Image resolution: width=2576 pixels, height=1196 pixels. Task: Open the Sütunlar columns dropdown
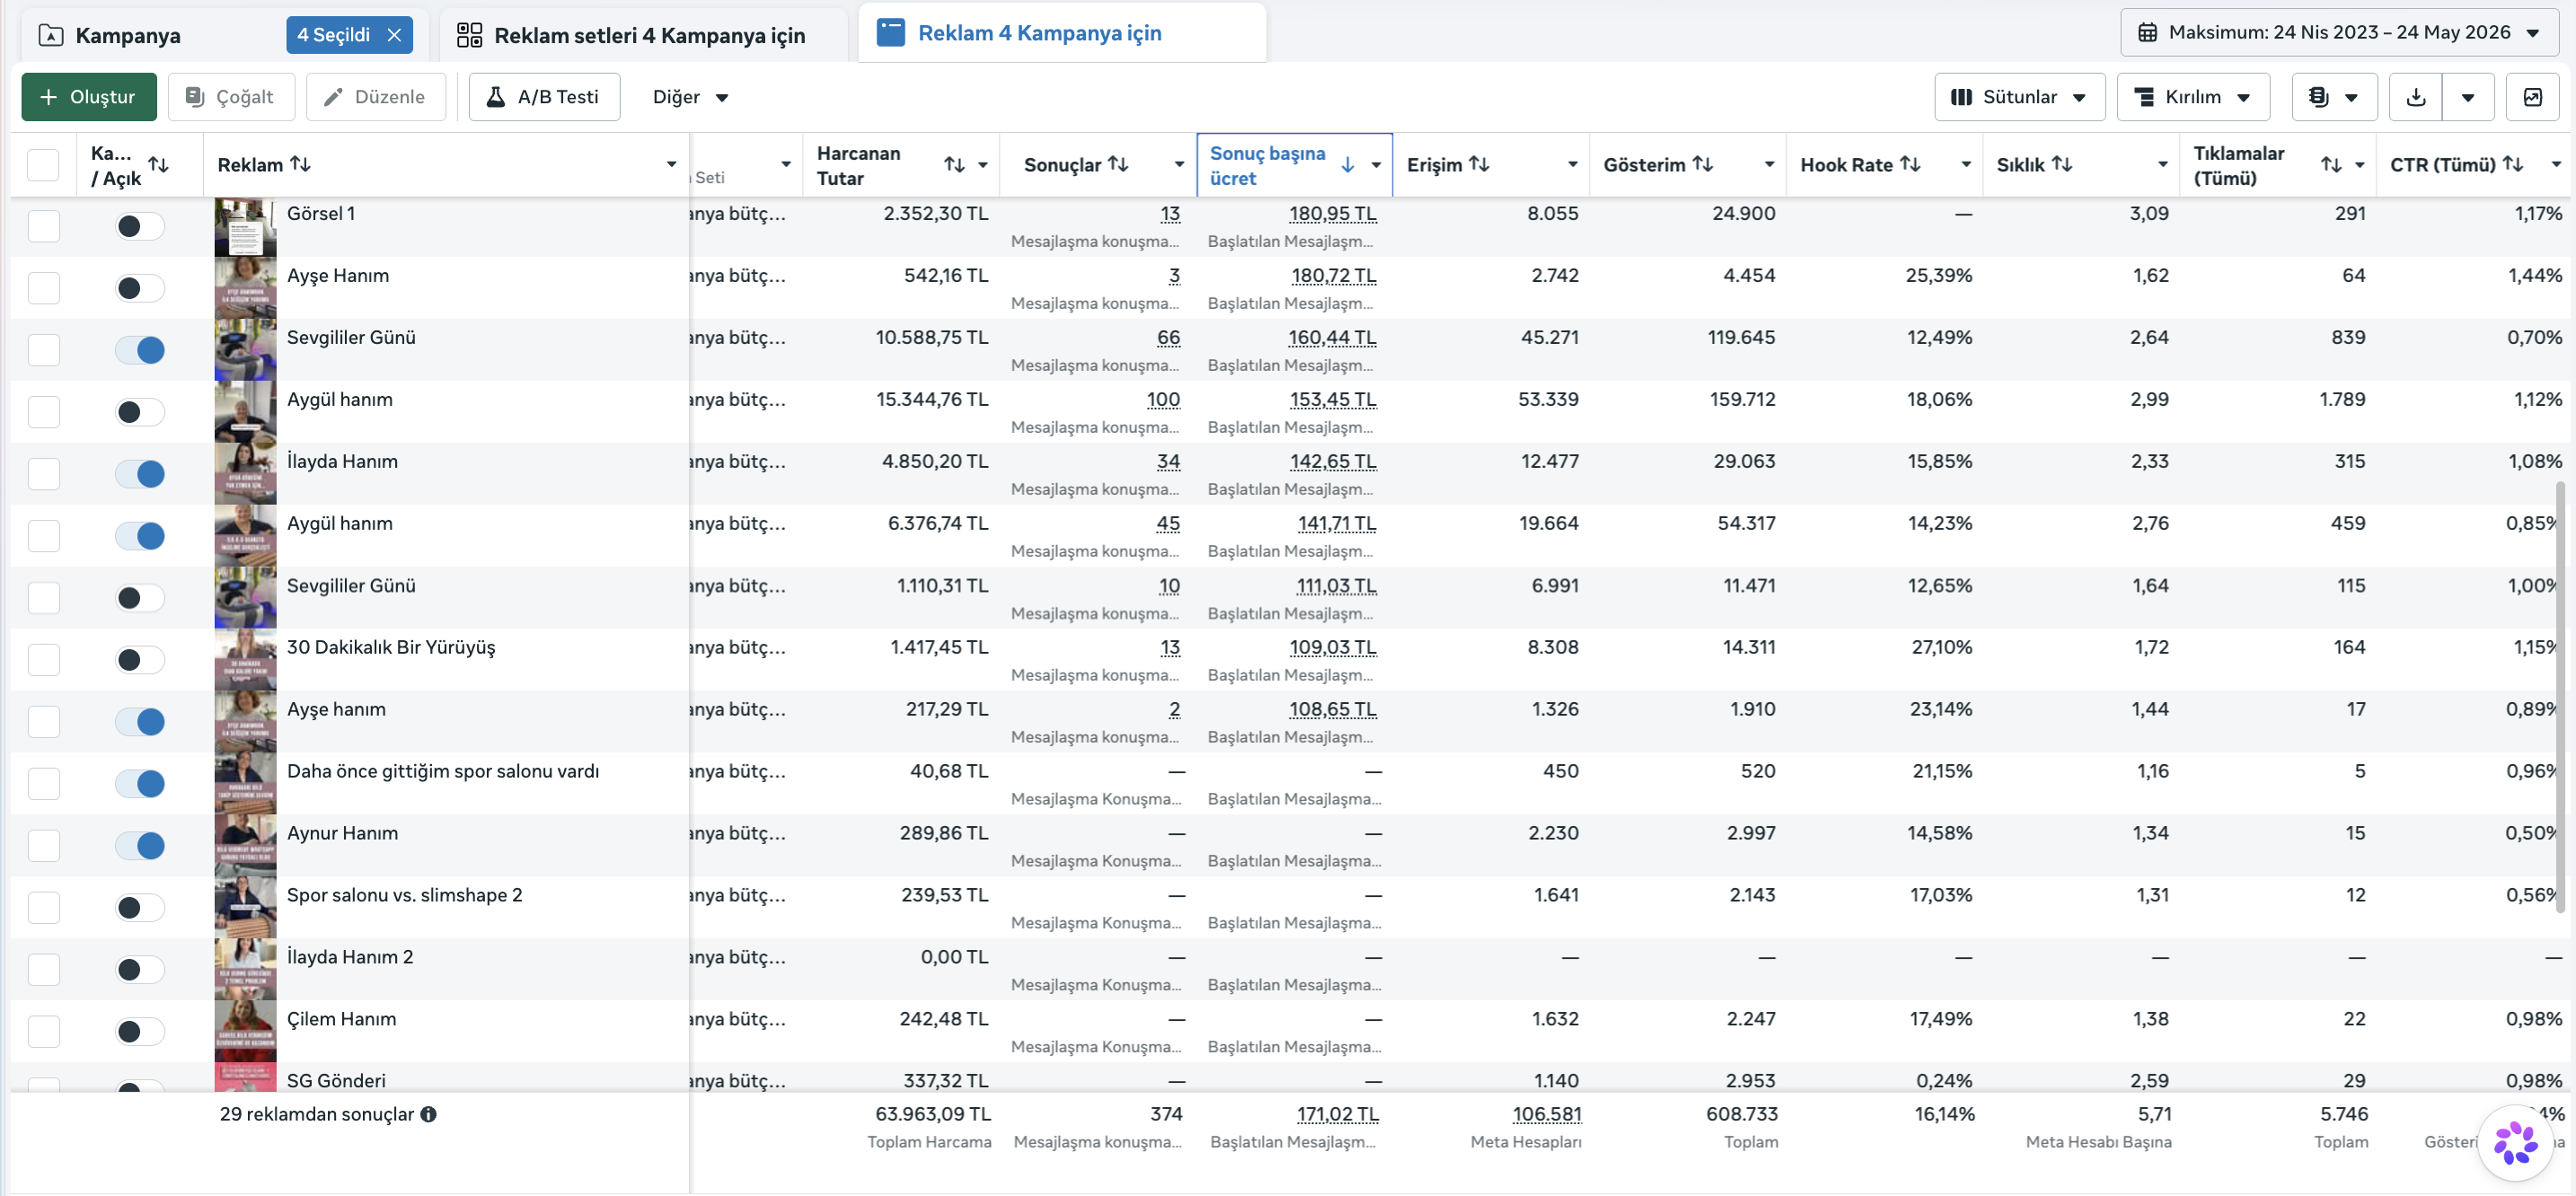(x=2019, y=97)
